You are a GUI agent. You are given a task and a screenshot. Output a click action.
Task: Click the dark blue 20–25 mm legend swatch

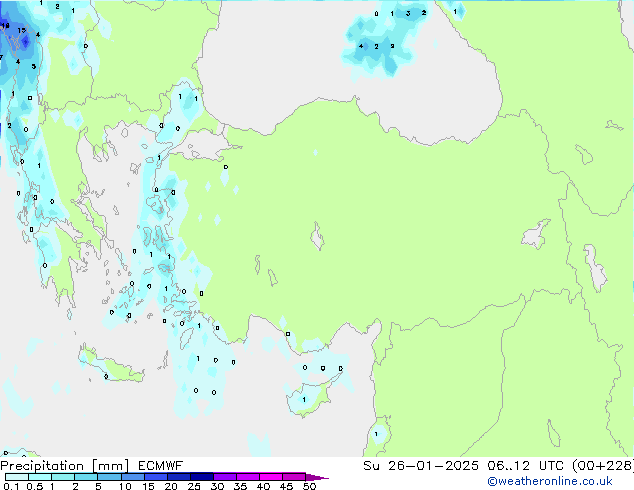(184, 477)
